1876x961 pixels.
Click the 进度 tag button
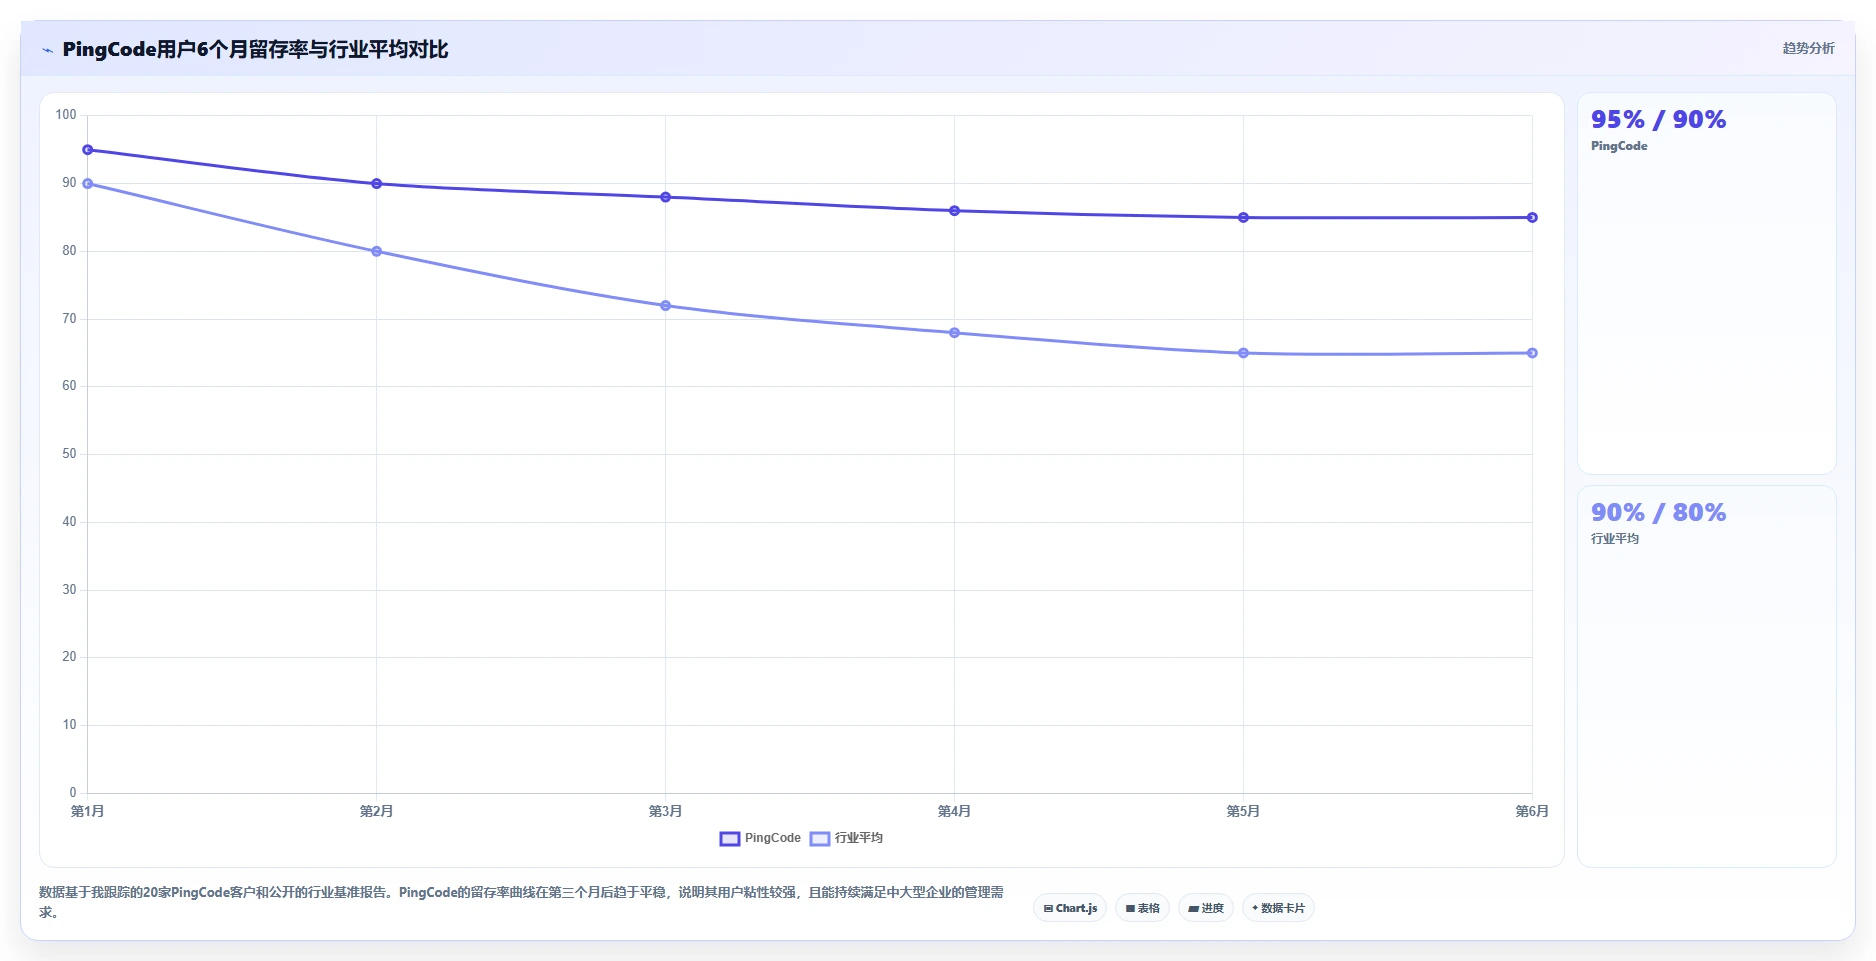1206,908
